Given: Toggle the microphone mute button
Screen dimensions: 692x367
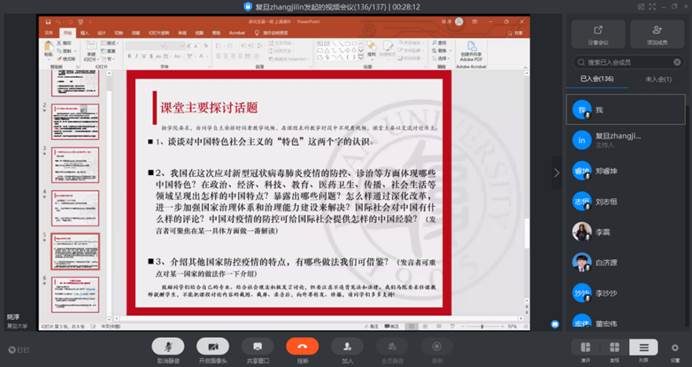Looking at the screenshot, I should [x=168, y=347].
